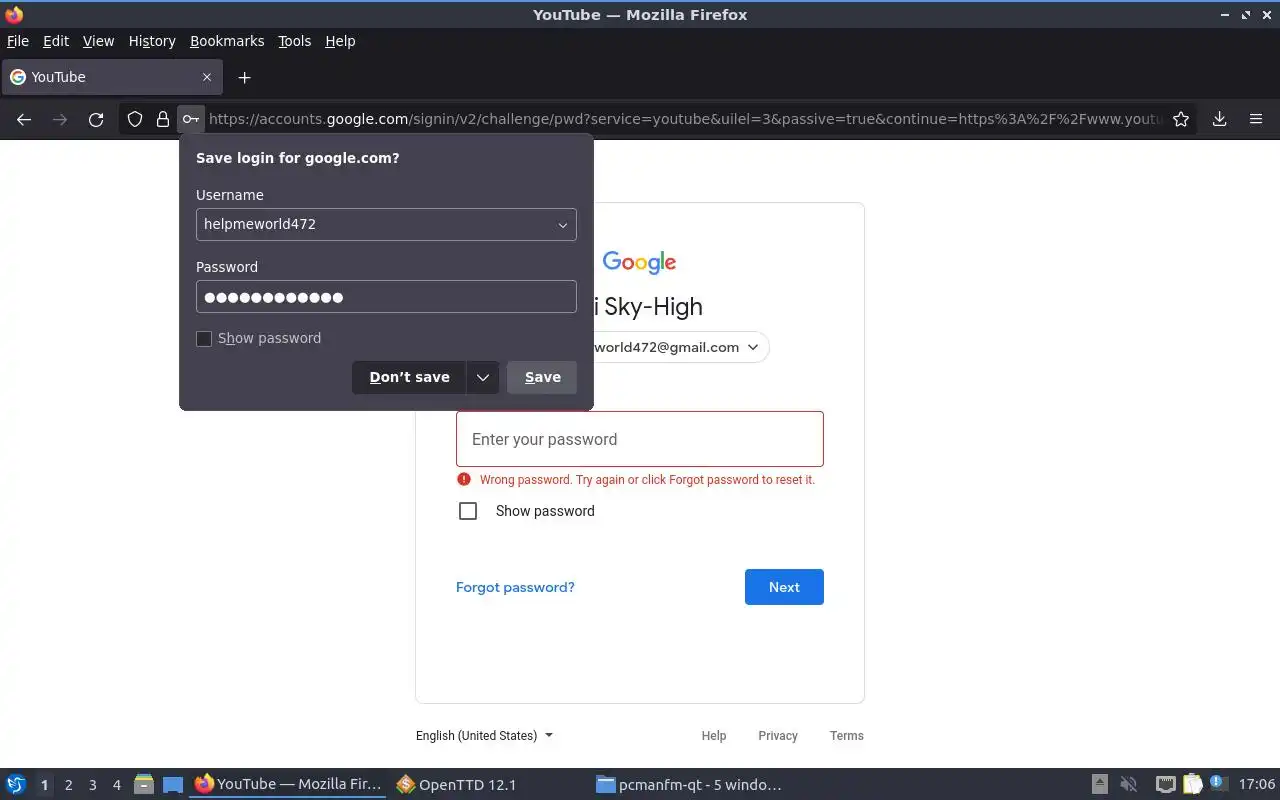The width and height of the screenshot is (1280, 800).
Task: Open the Firefox downloads panel
Action: (x=1219, y=119)
